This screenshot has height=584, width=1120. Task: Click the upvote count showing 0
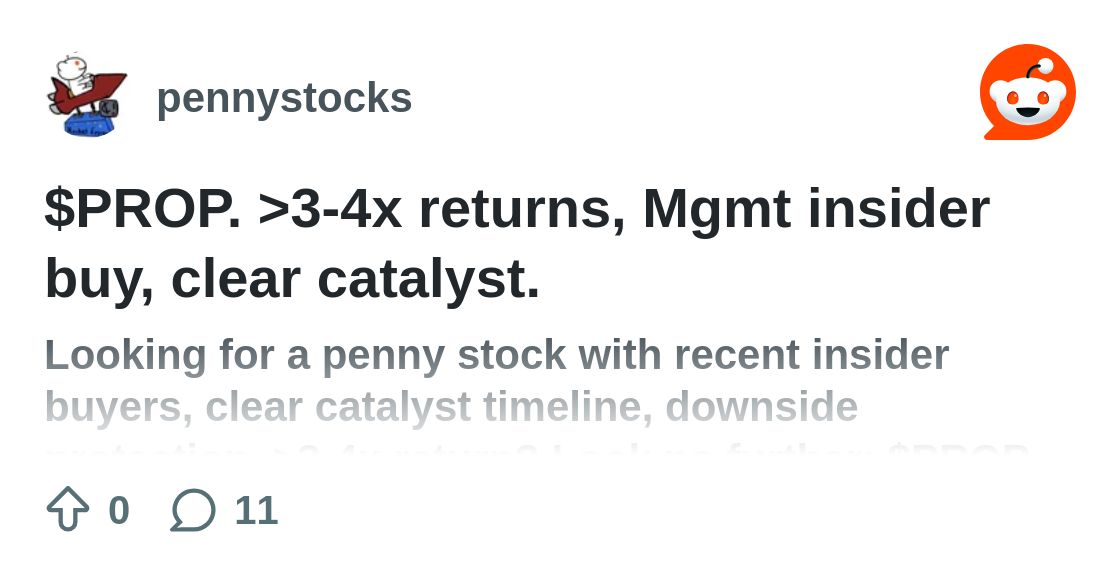(x=118, y=510)
